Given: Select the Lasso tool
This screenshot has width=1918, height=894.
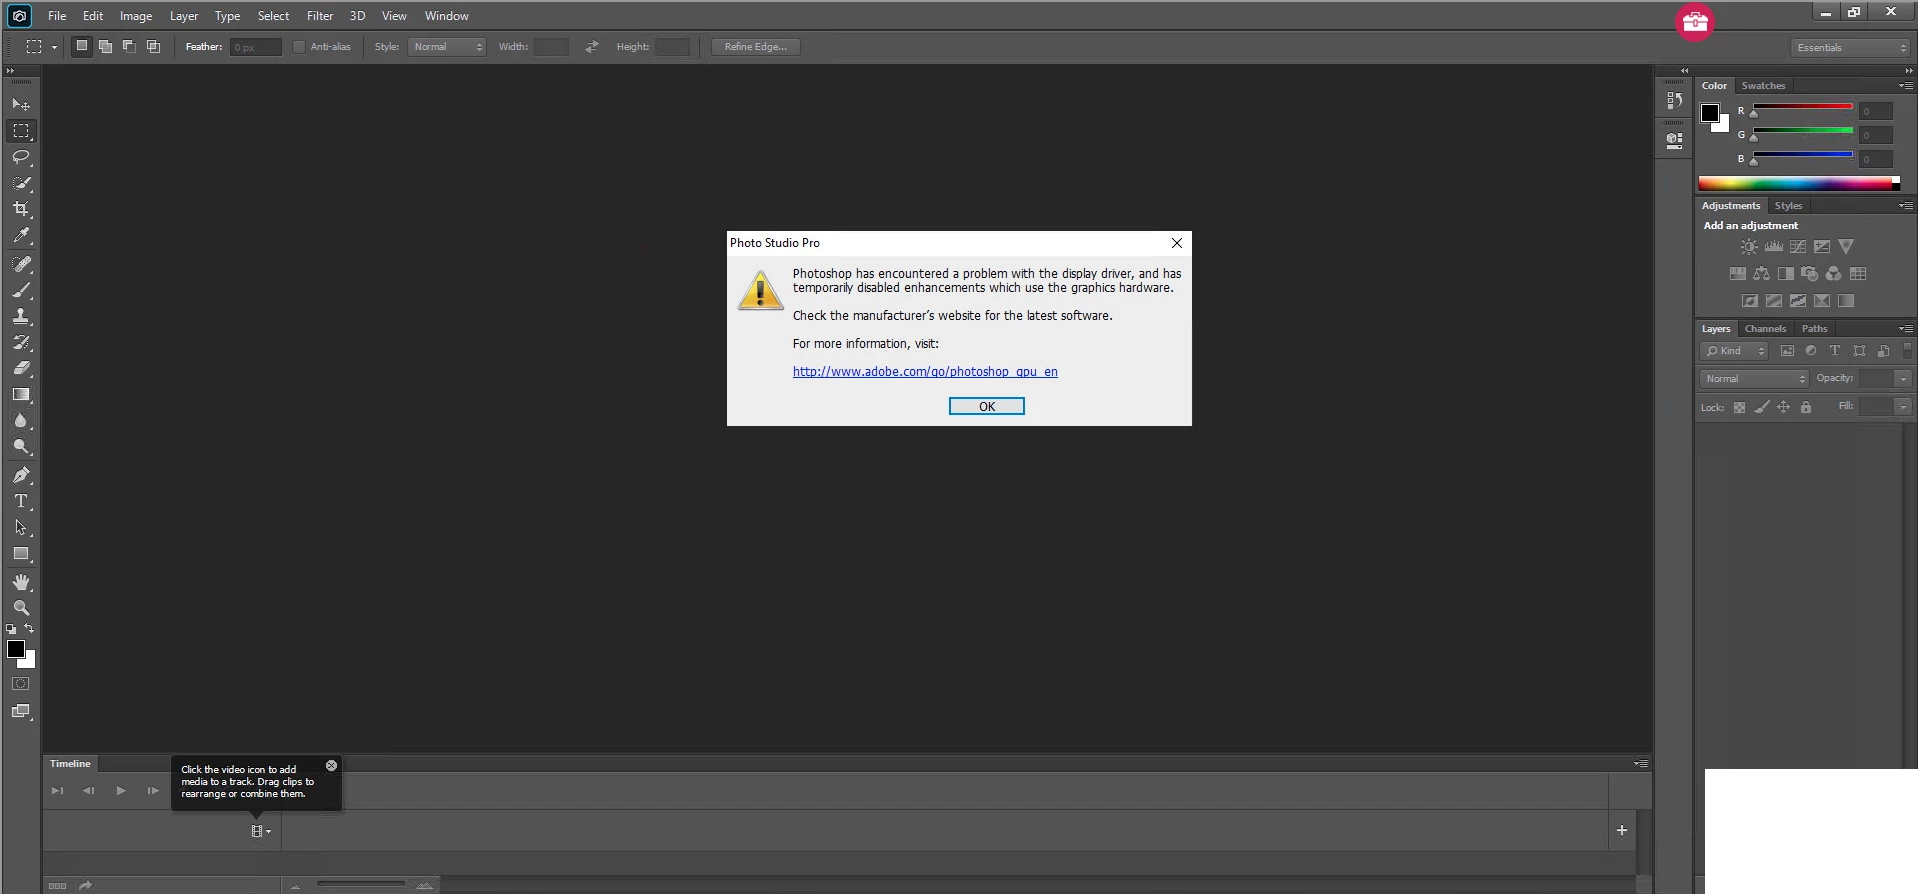Looking at the screenshot, I should tap(21, 157).
